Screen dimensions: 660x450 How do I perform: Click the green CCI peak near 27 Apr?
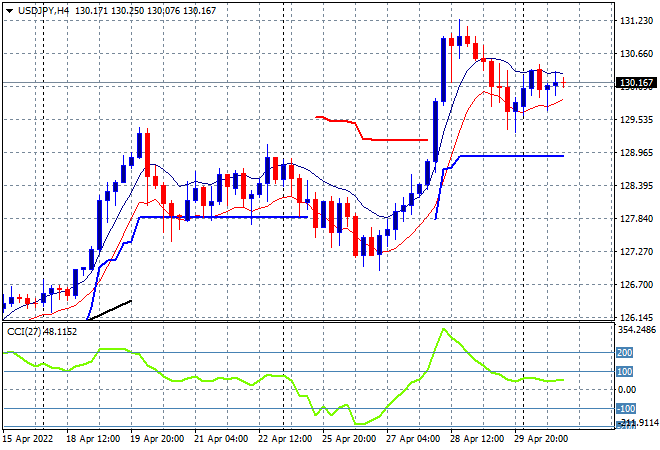click(x=443, y=329)
